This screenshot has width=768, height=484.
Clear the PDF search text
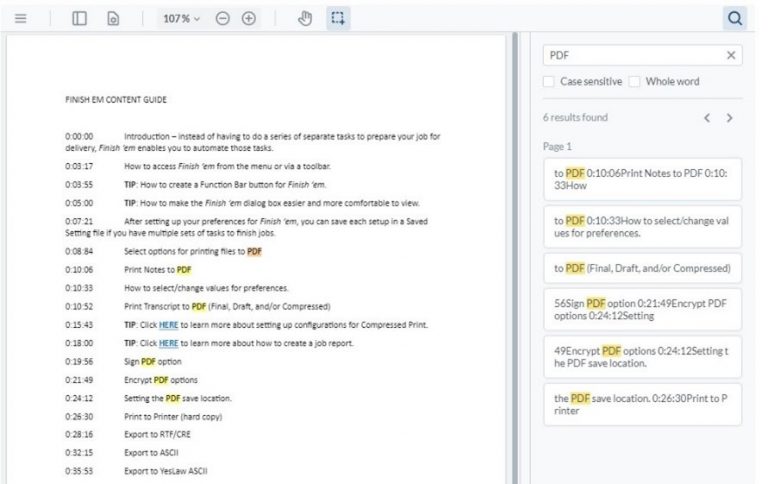point(730,55)
